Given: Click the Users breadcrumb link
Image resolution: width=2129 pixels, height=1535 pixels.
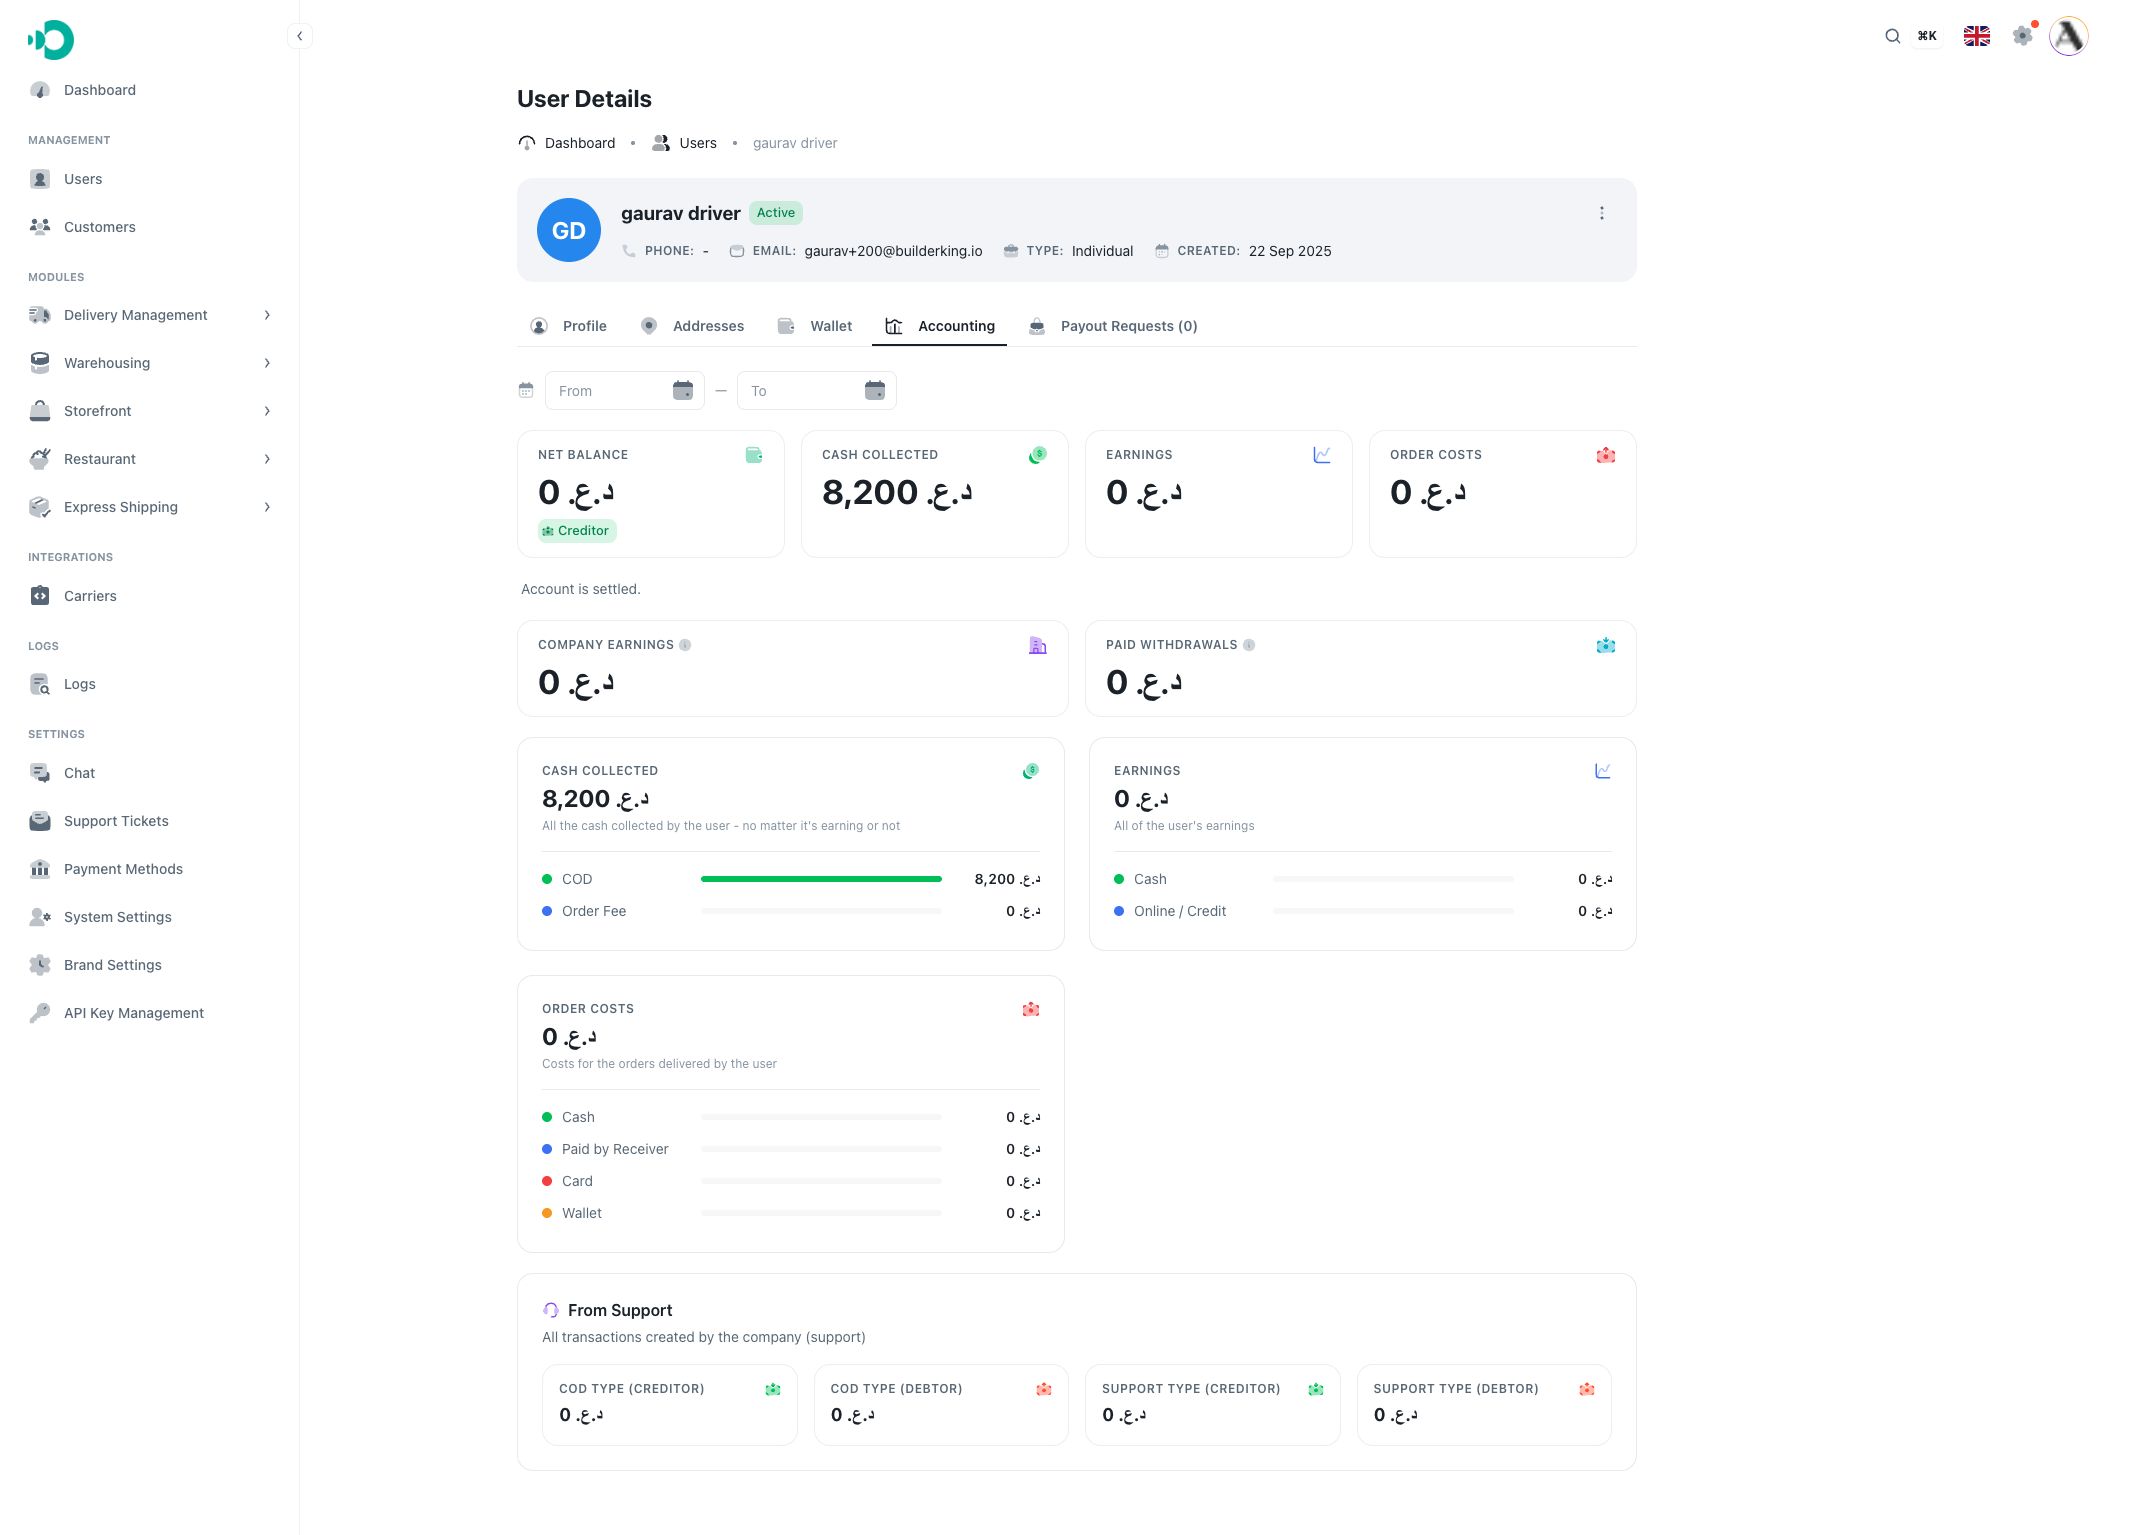Looking at the screenshot, I should point(684,143).
